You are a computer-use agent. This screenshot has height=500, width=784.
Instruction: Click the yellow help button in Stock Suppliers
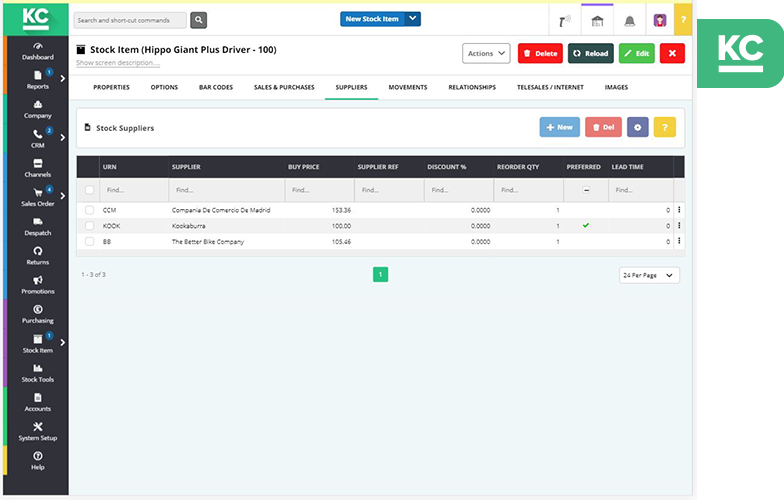pyautogui.click(x=664, y=127)
